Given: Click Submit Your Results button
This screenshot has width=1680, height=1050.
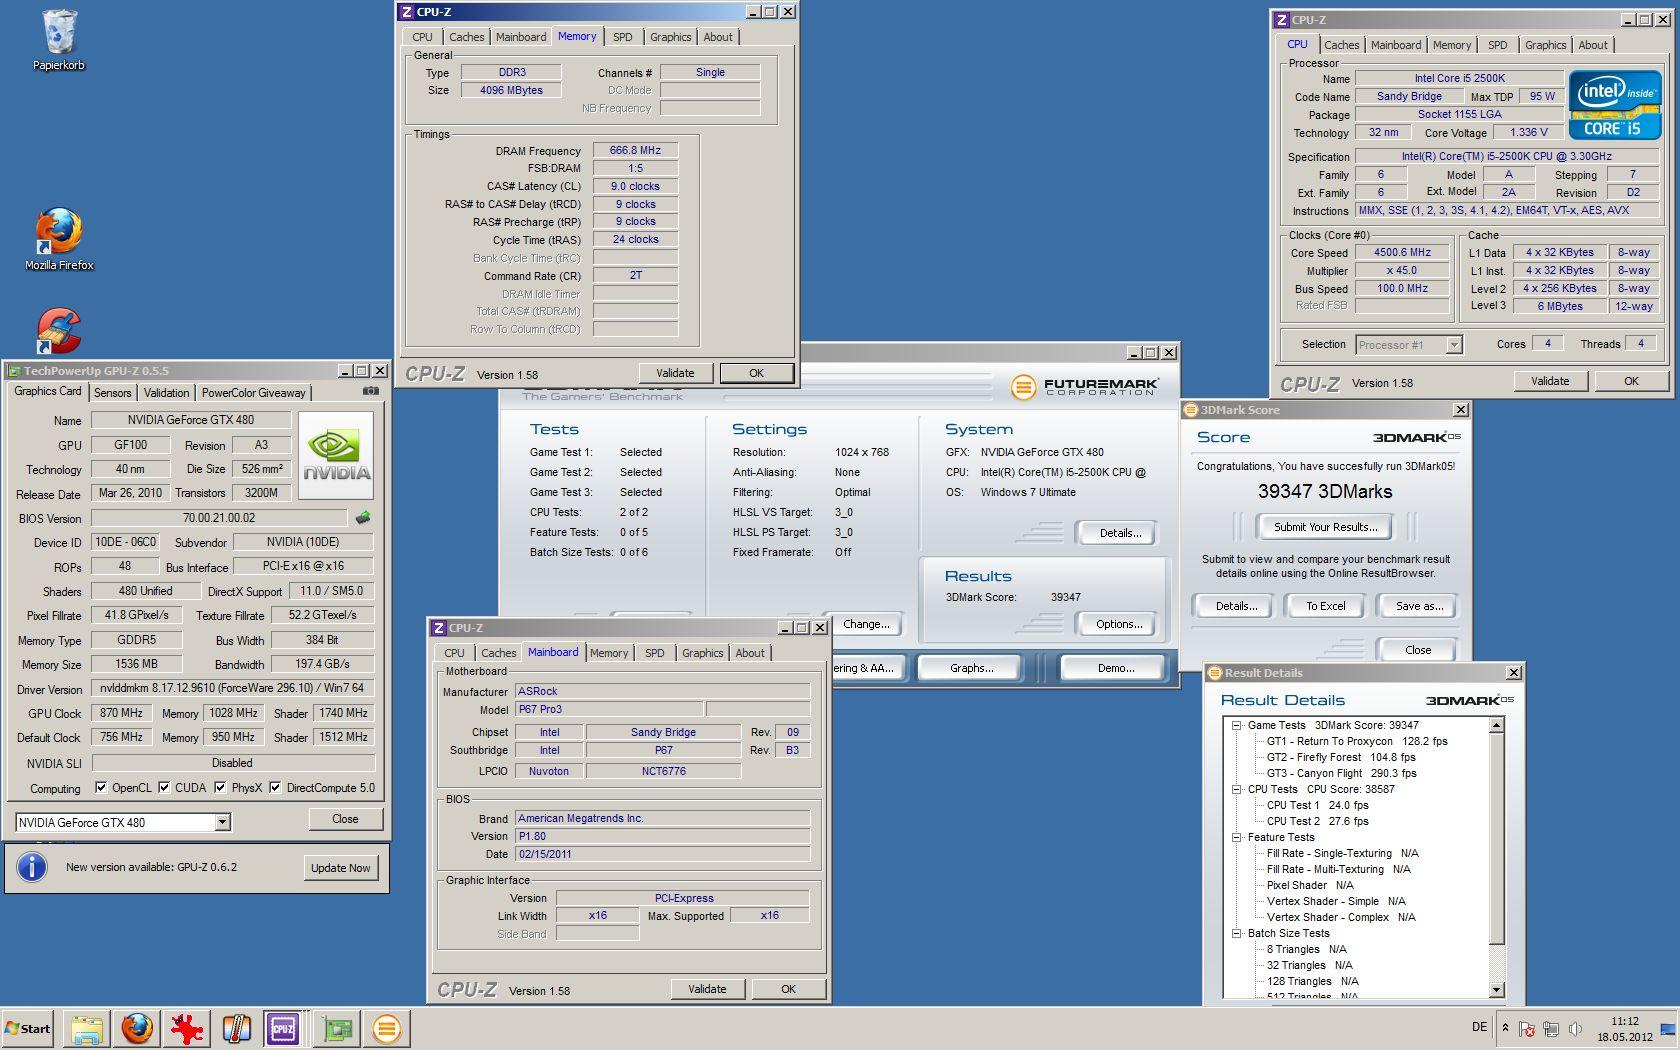Looking at the screenshot, I should point(1325,527).
